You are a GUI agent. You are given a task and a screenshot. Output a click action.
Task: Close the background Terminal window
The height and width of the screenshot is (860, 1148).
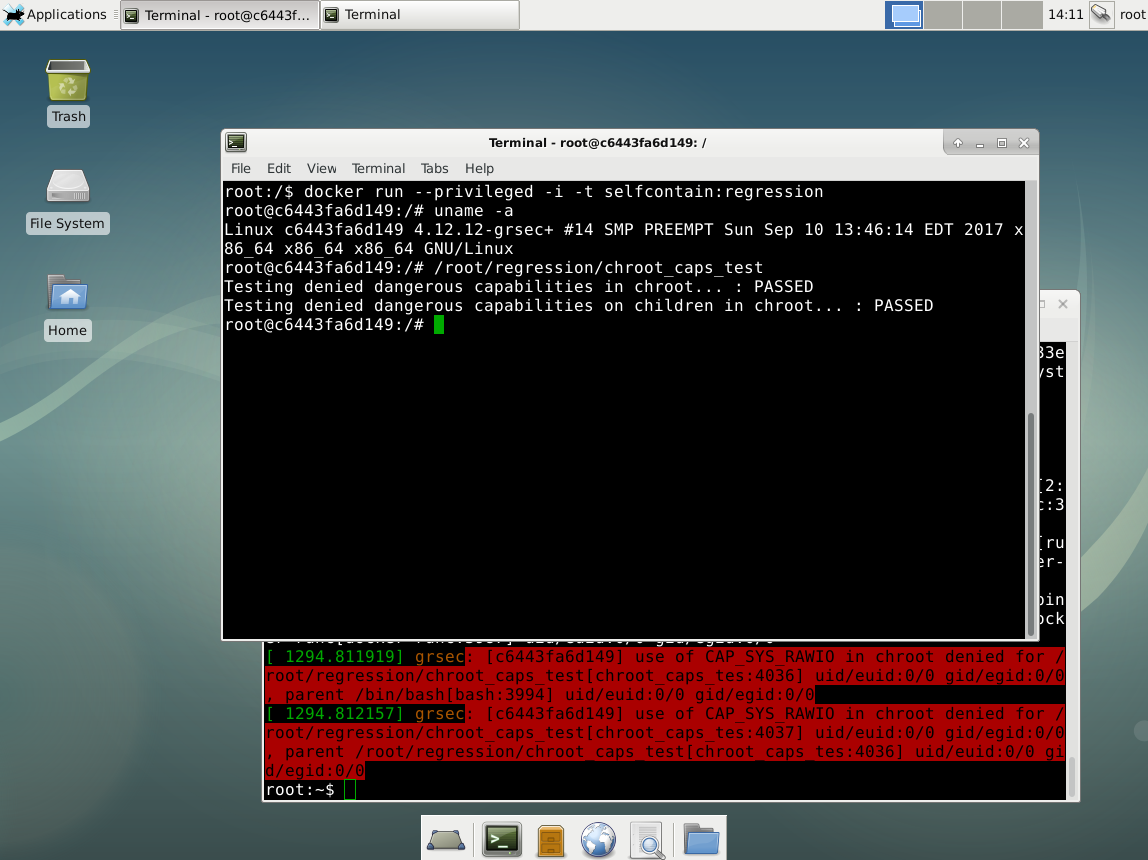pyautogui.click(x=1063, y=304)
